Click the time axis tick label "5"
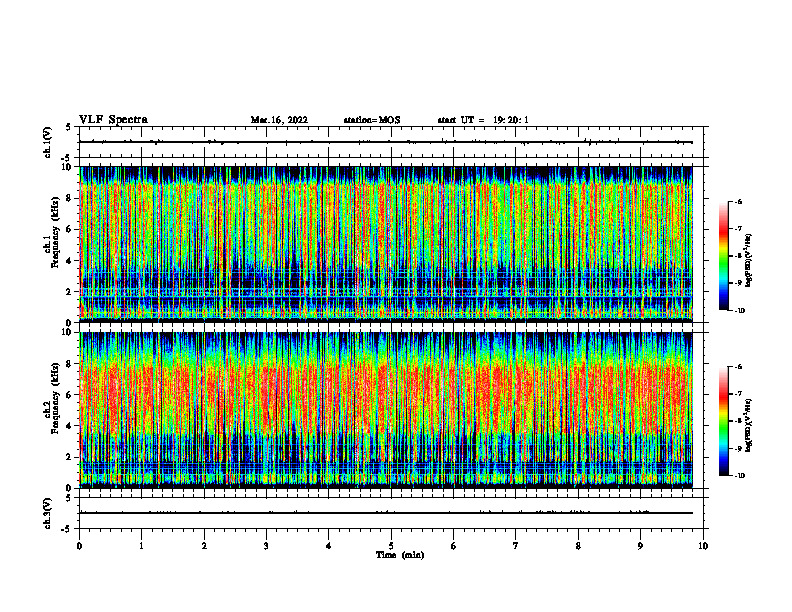The image size is (792, 612). [391, 546]
